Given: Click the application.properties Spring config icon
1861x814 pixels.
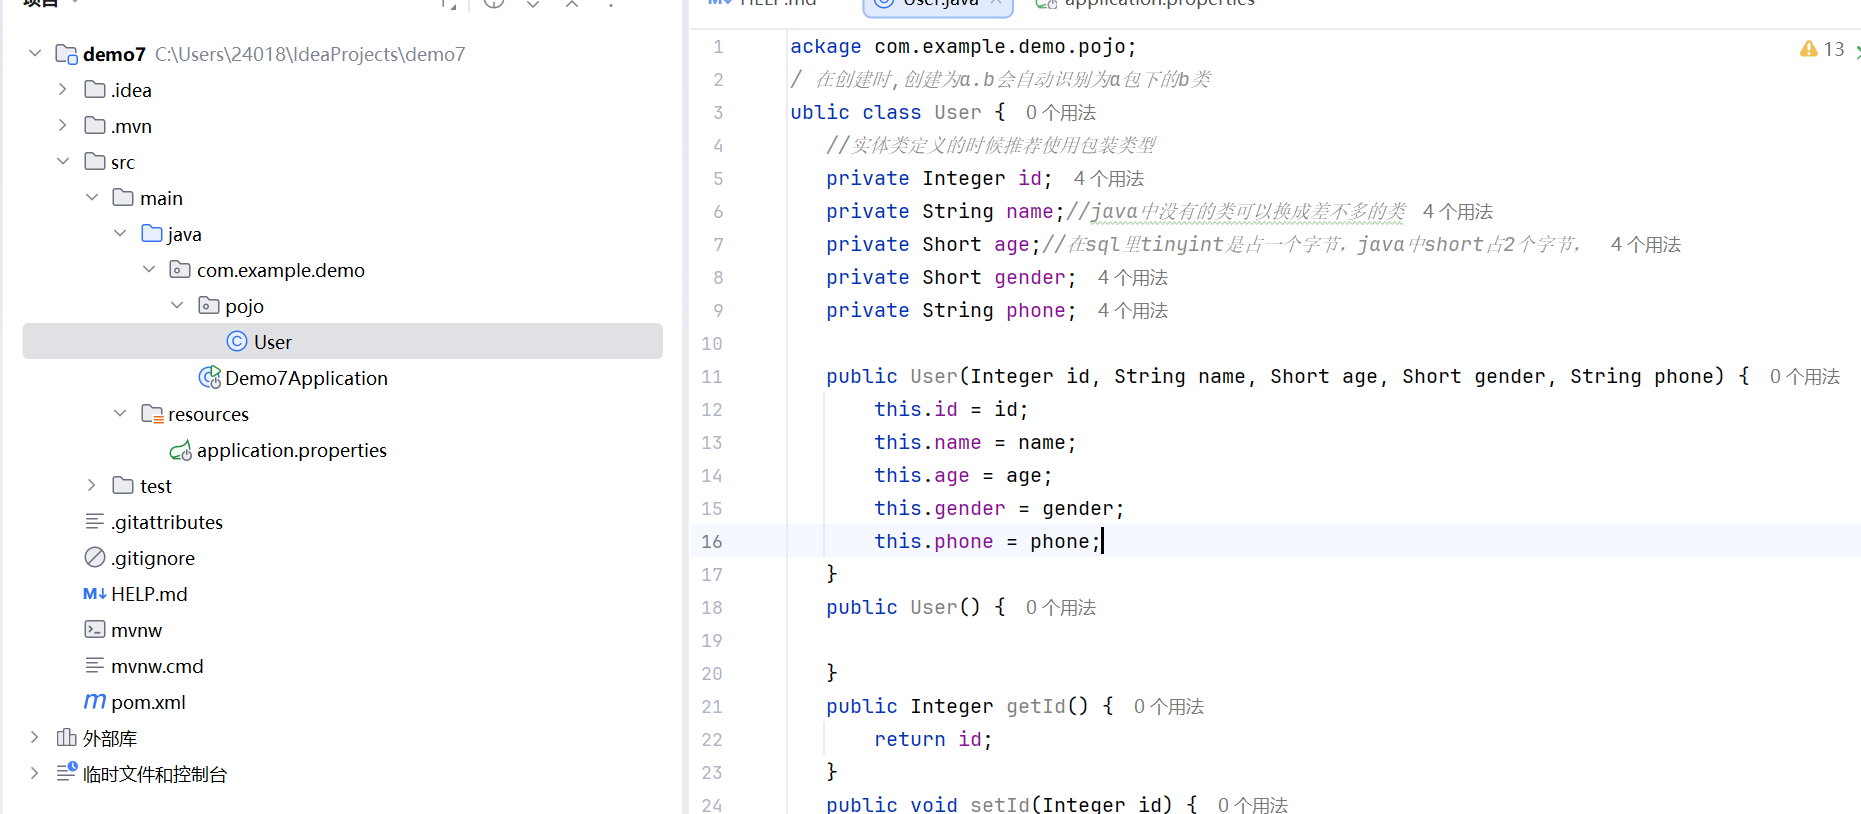Looking at the screenshot, I should coord(181,451).
